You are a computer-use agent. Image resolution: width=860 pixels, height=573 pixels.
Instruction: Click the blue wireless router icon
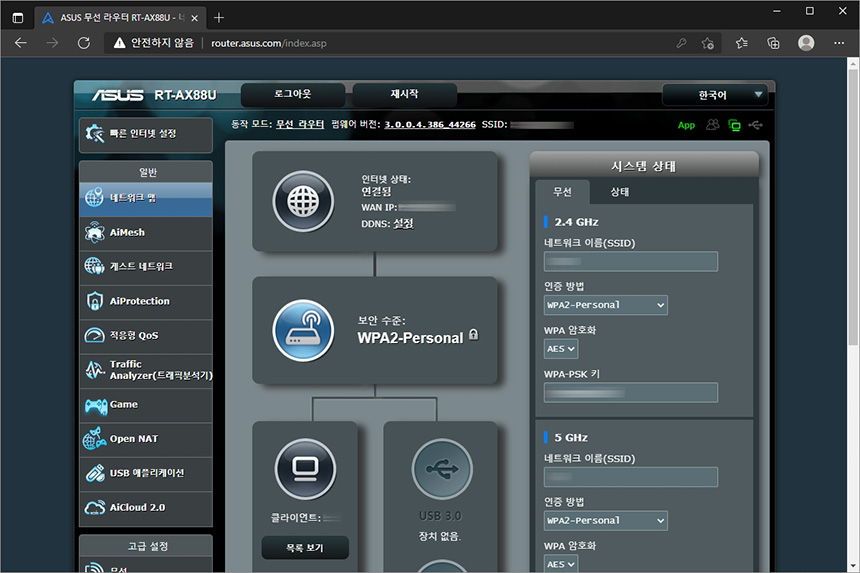pyautogui.click(x=303, y=331)
